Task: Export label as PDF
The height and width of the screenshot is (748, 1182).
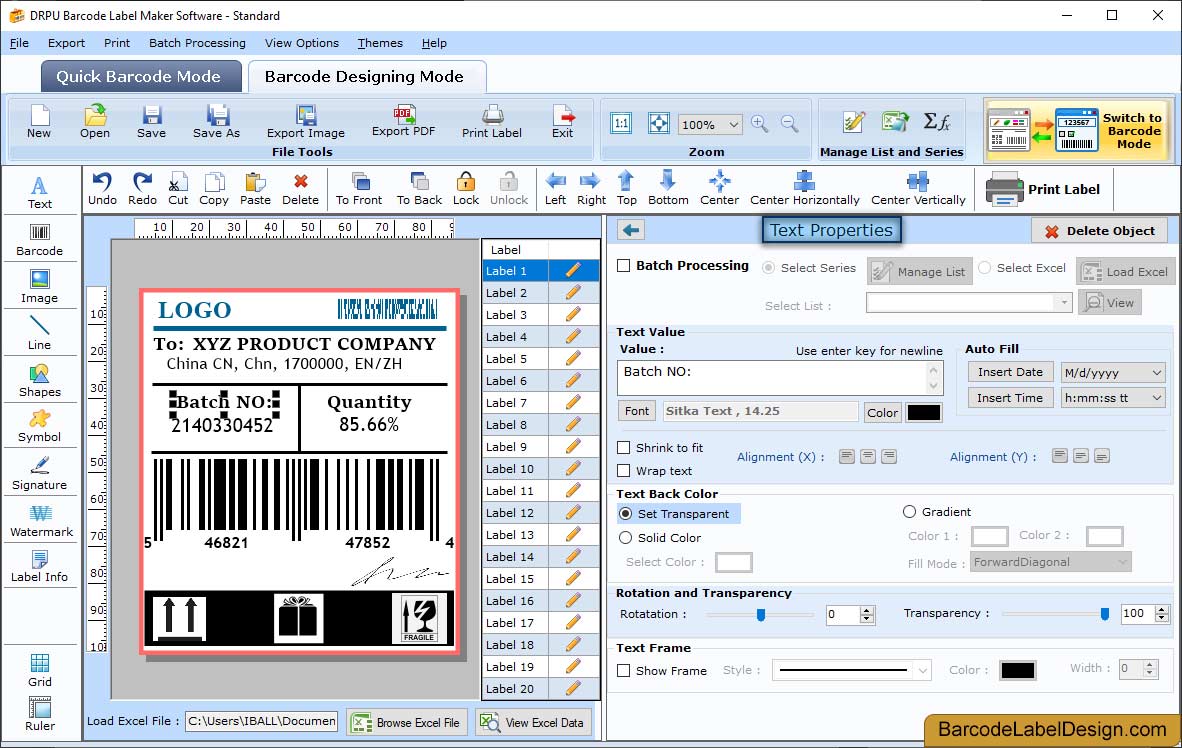Action: click(x=403, y=121)
